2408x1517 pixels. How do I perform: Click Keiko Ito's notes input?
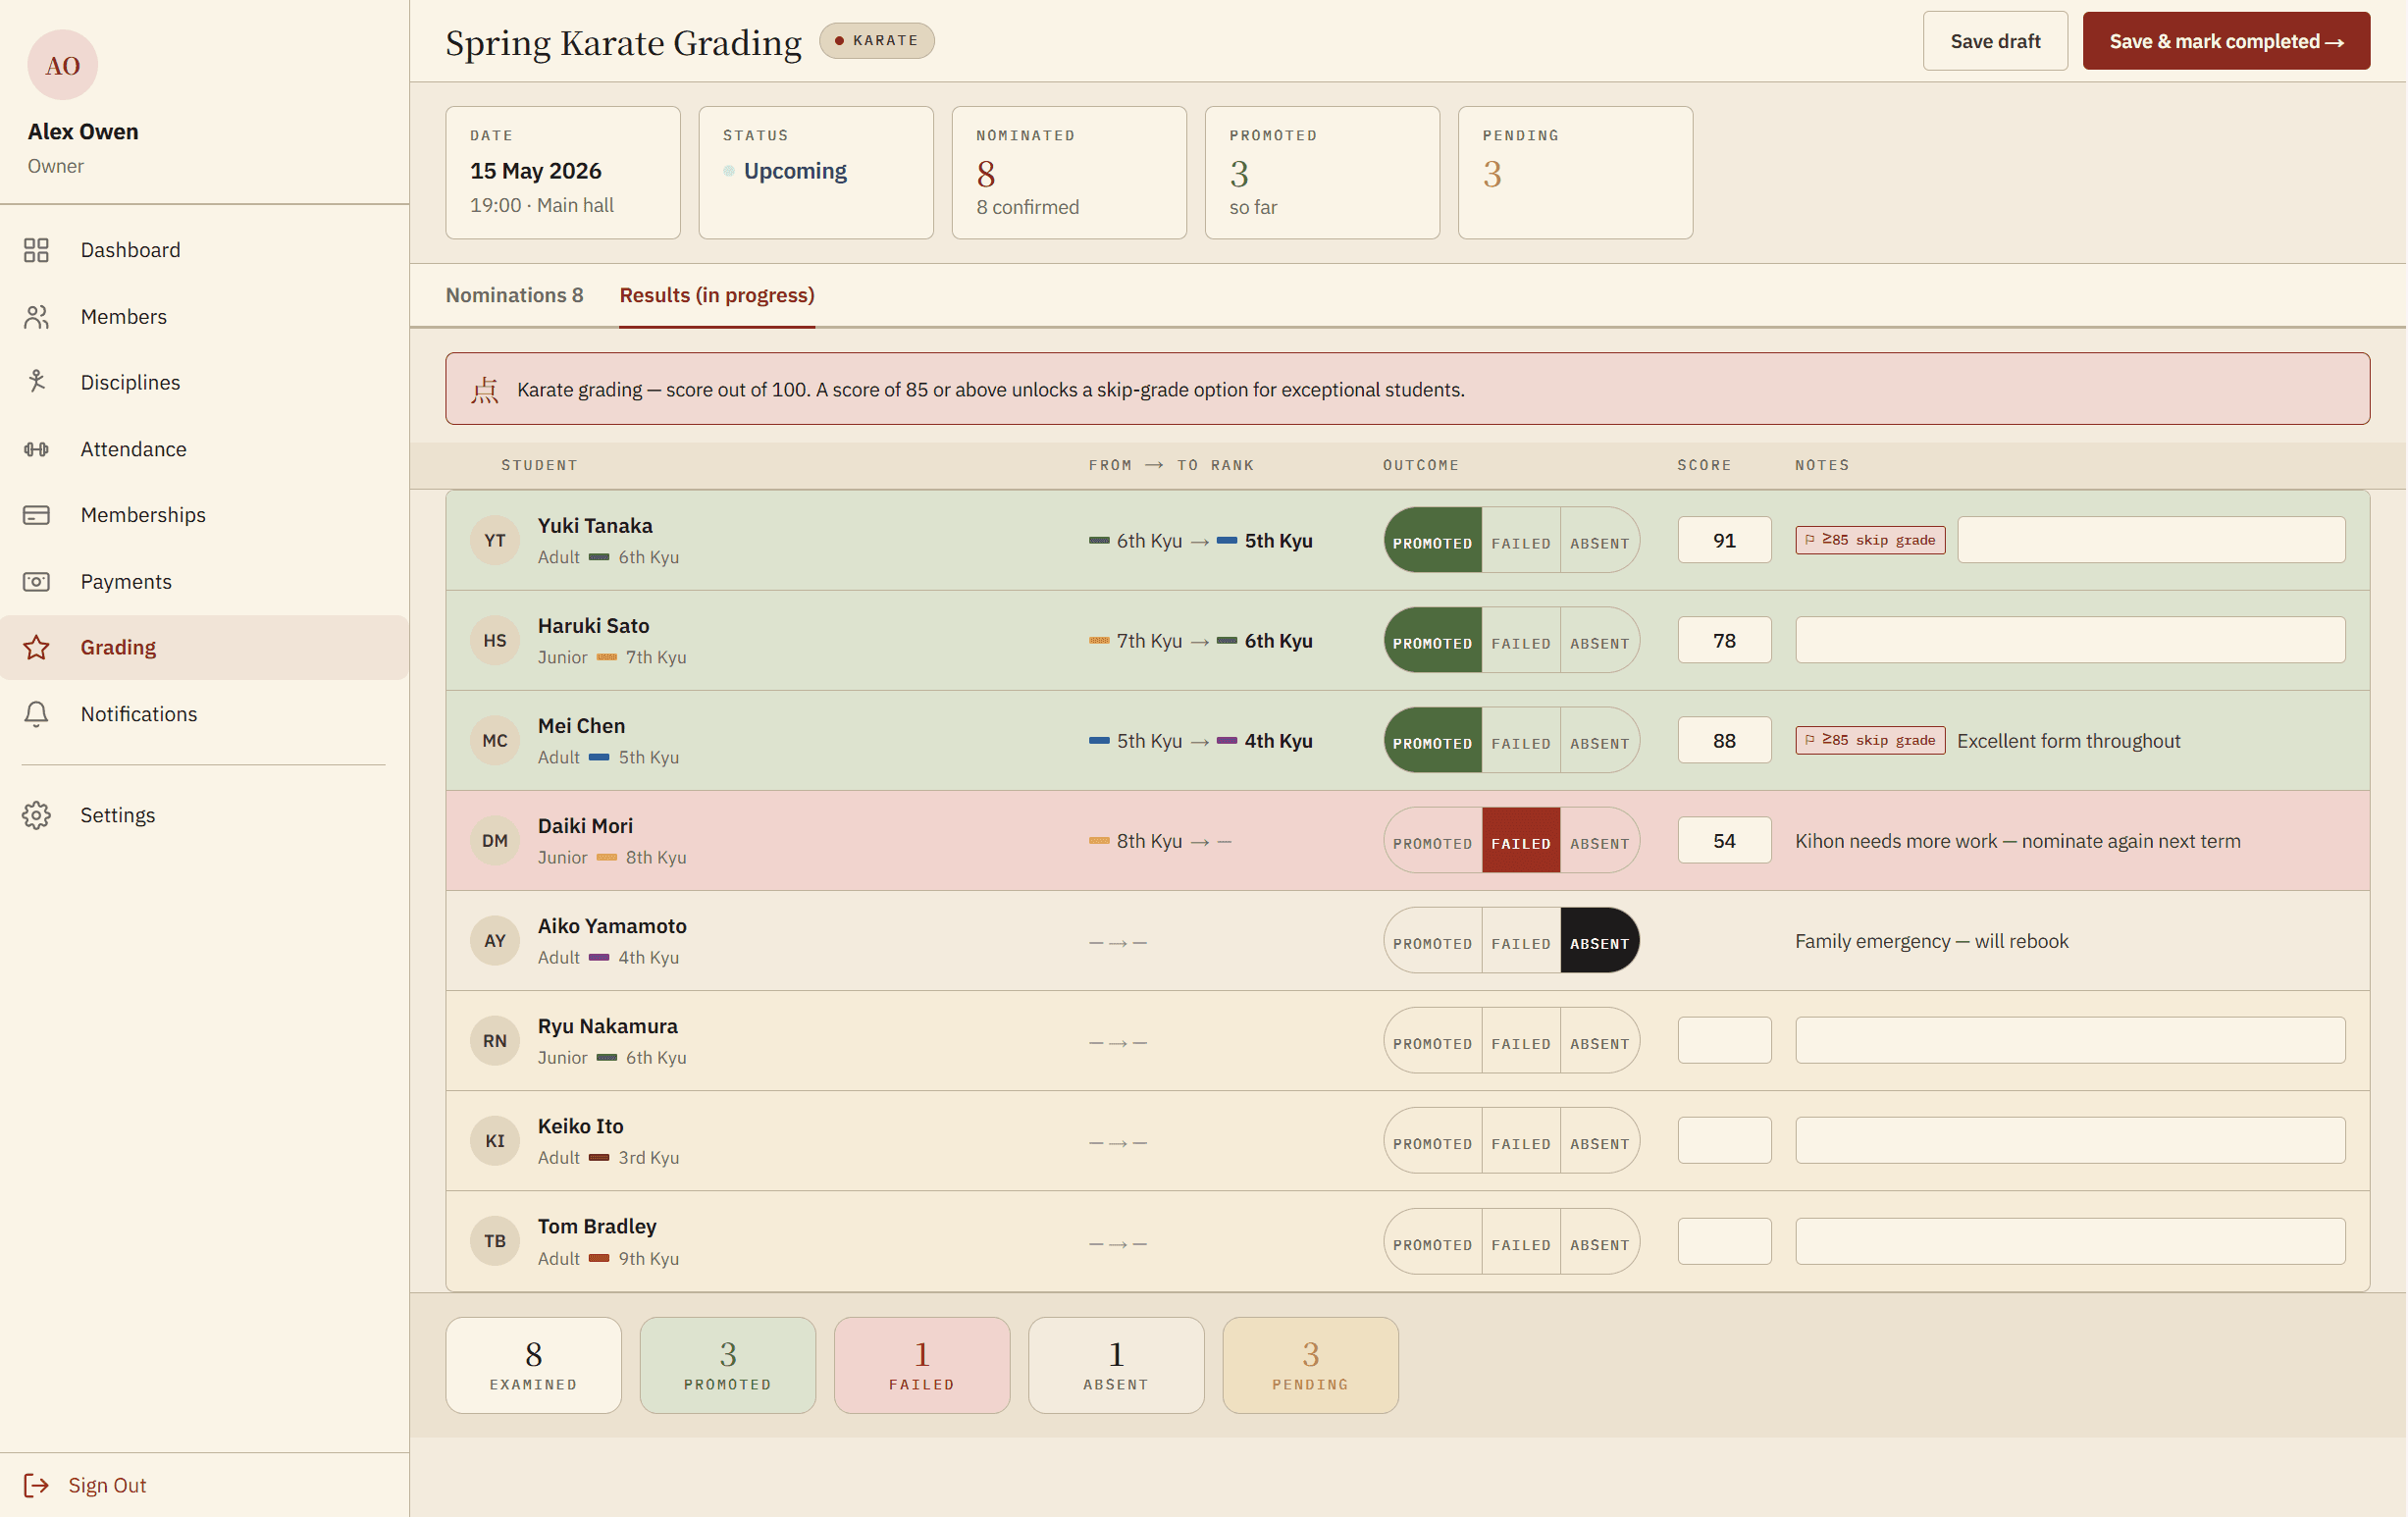[x=2070, y=1140]
